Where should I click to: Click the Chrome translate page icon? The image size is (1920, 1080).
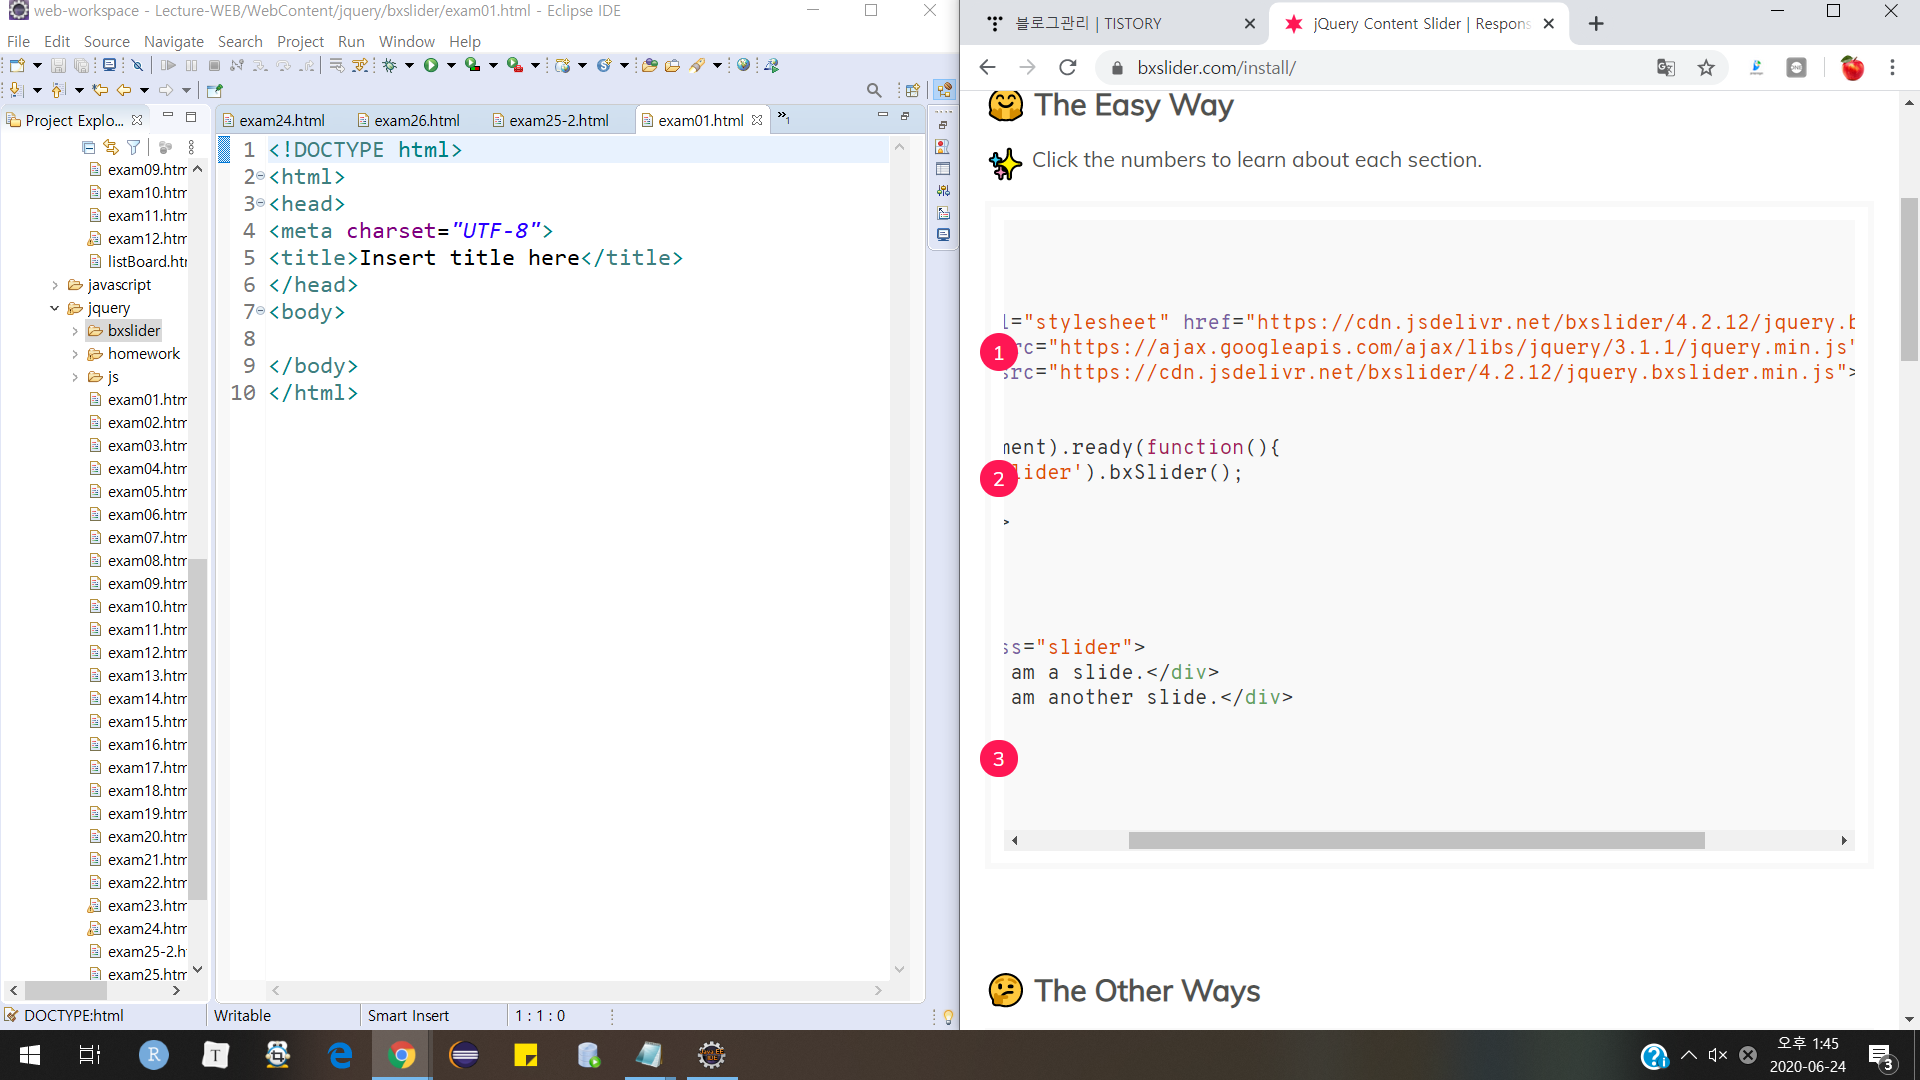pyautogui.click(x=1665, y=68)
